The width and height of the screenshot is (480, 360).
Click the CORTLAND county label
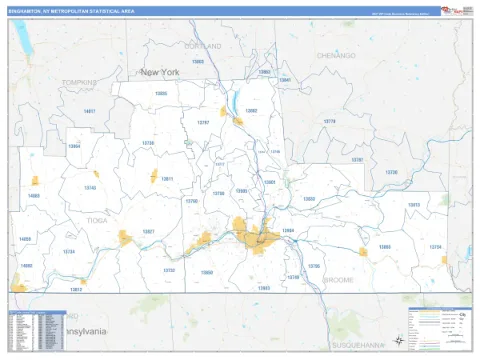click(x=203, y=46)
